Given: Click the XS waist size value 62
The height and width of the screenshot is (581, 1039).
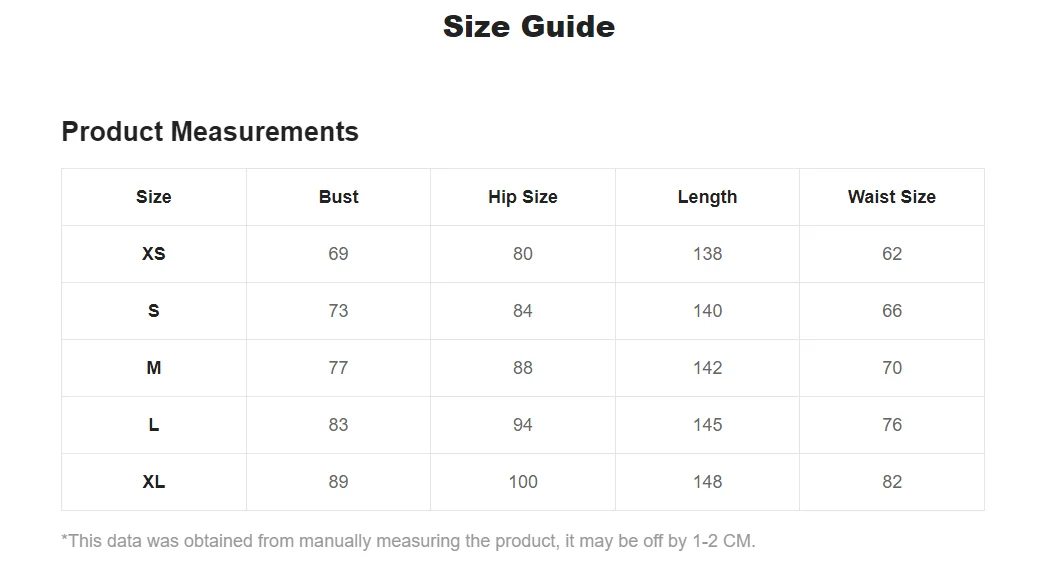Looking at the screenshot, I should click(x=892, y=254).
